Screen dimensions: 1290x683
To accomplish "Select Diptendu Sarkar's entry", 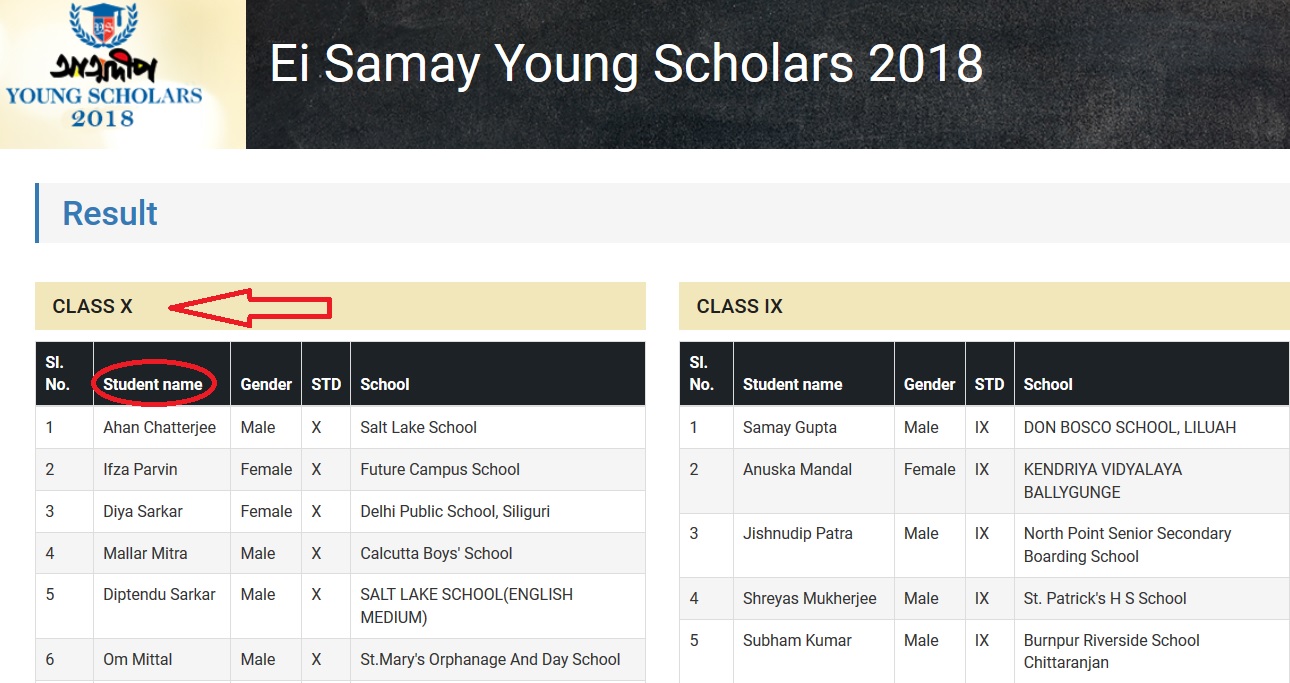I will coord(159,594).
